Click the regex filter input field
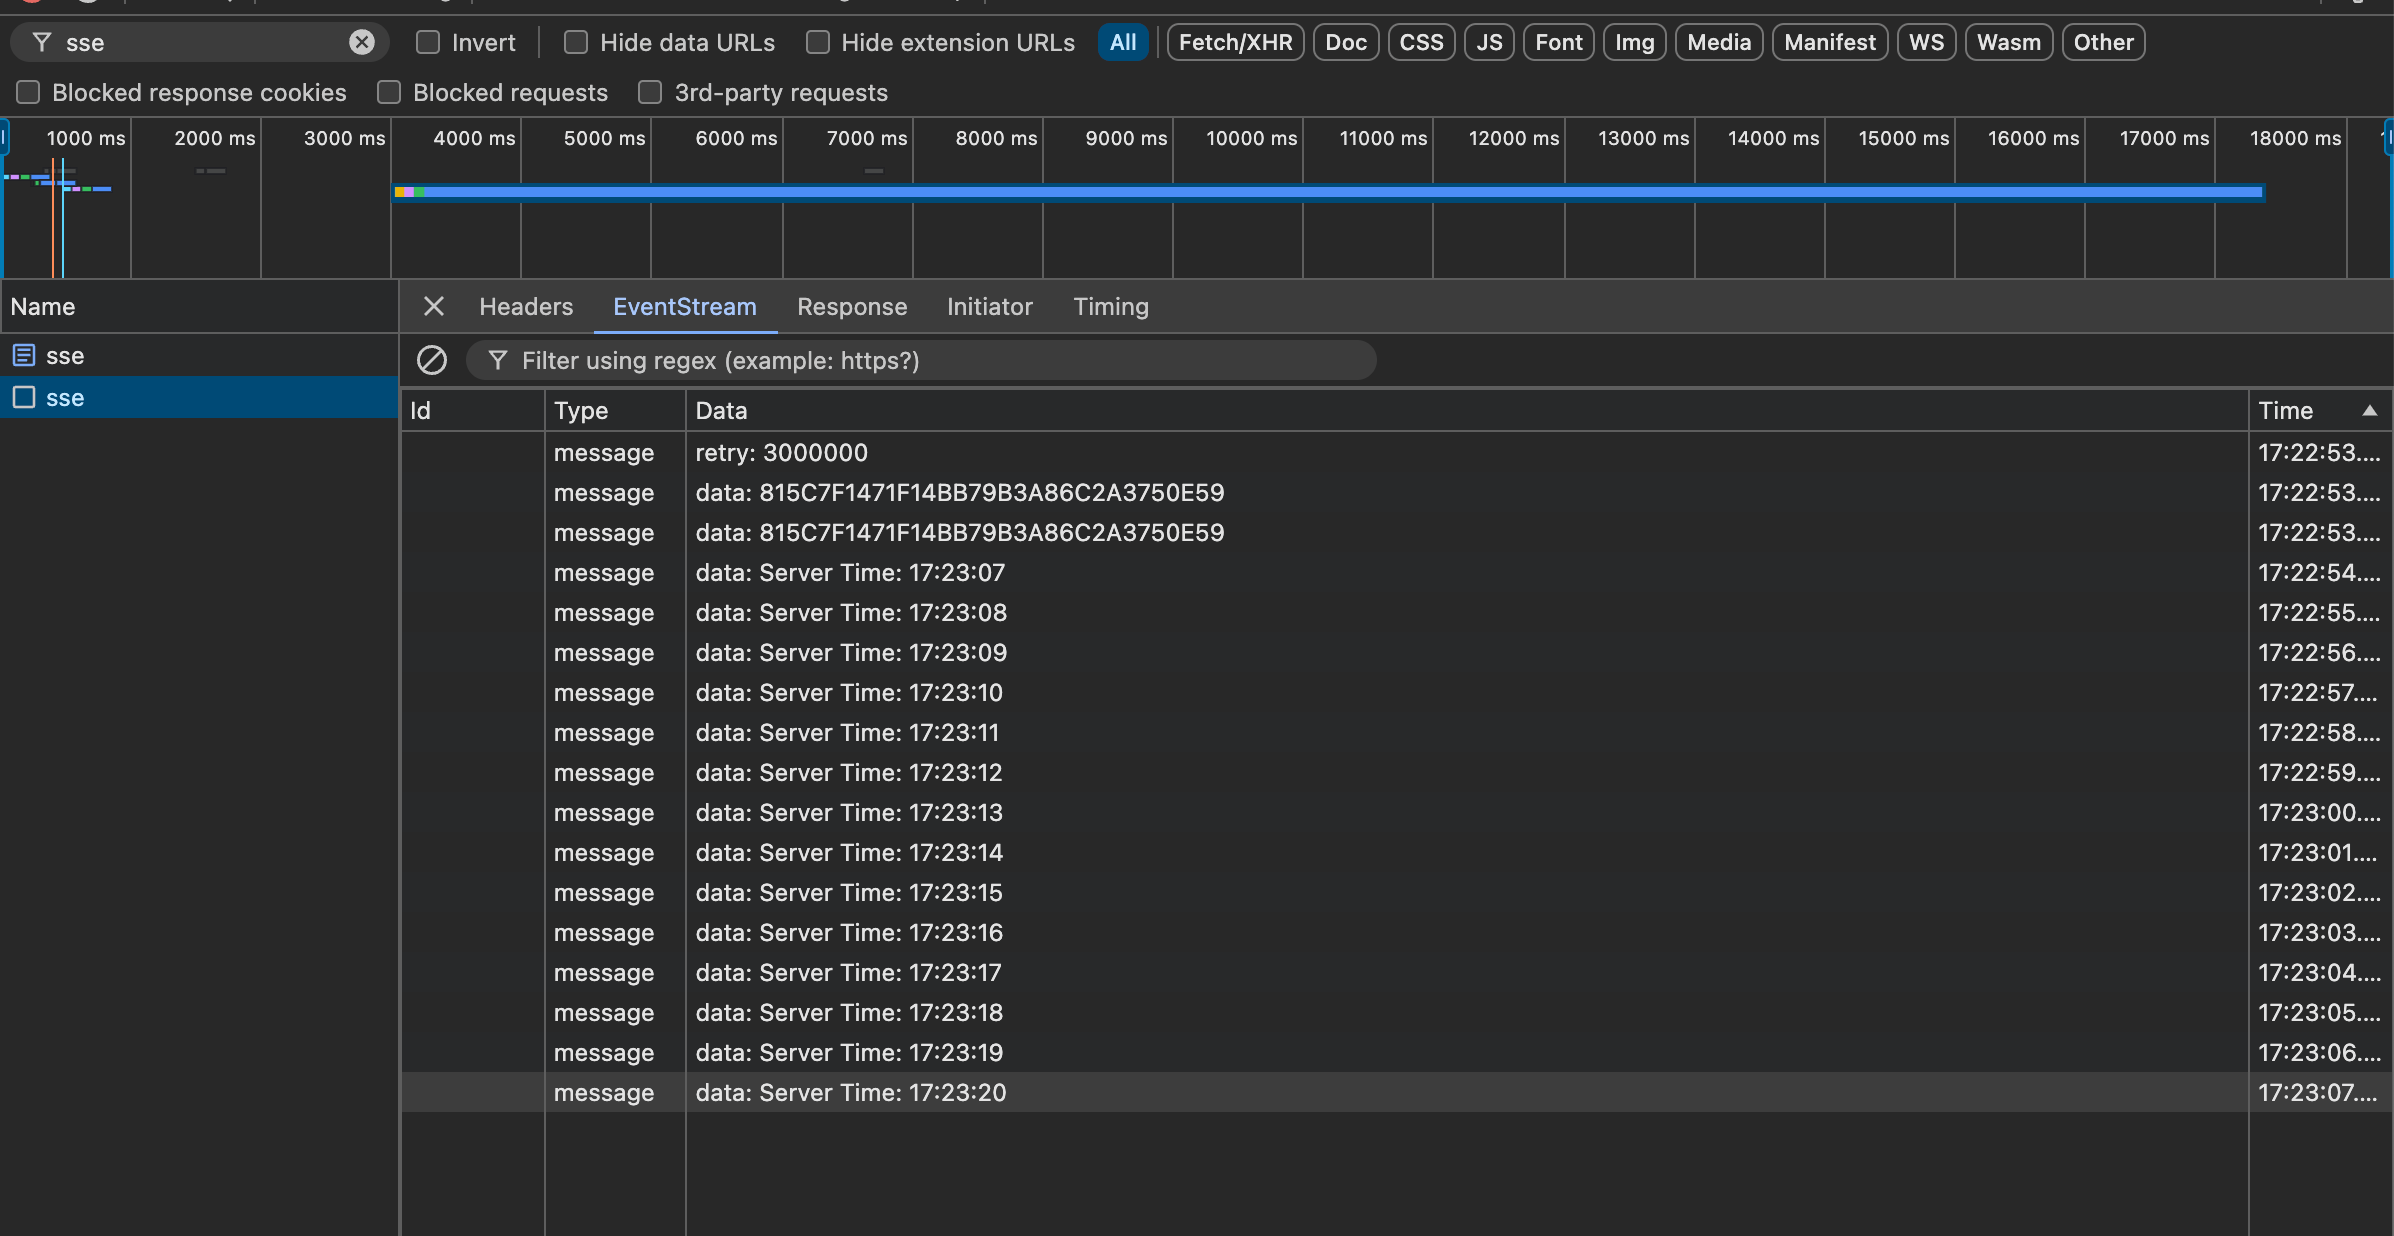 coord(920,360)
